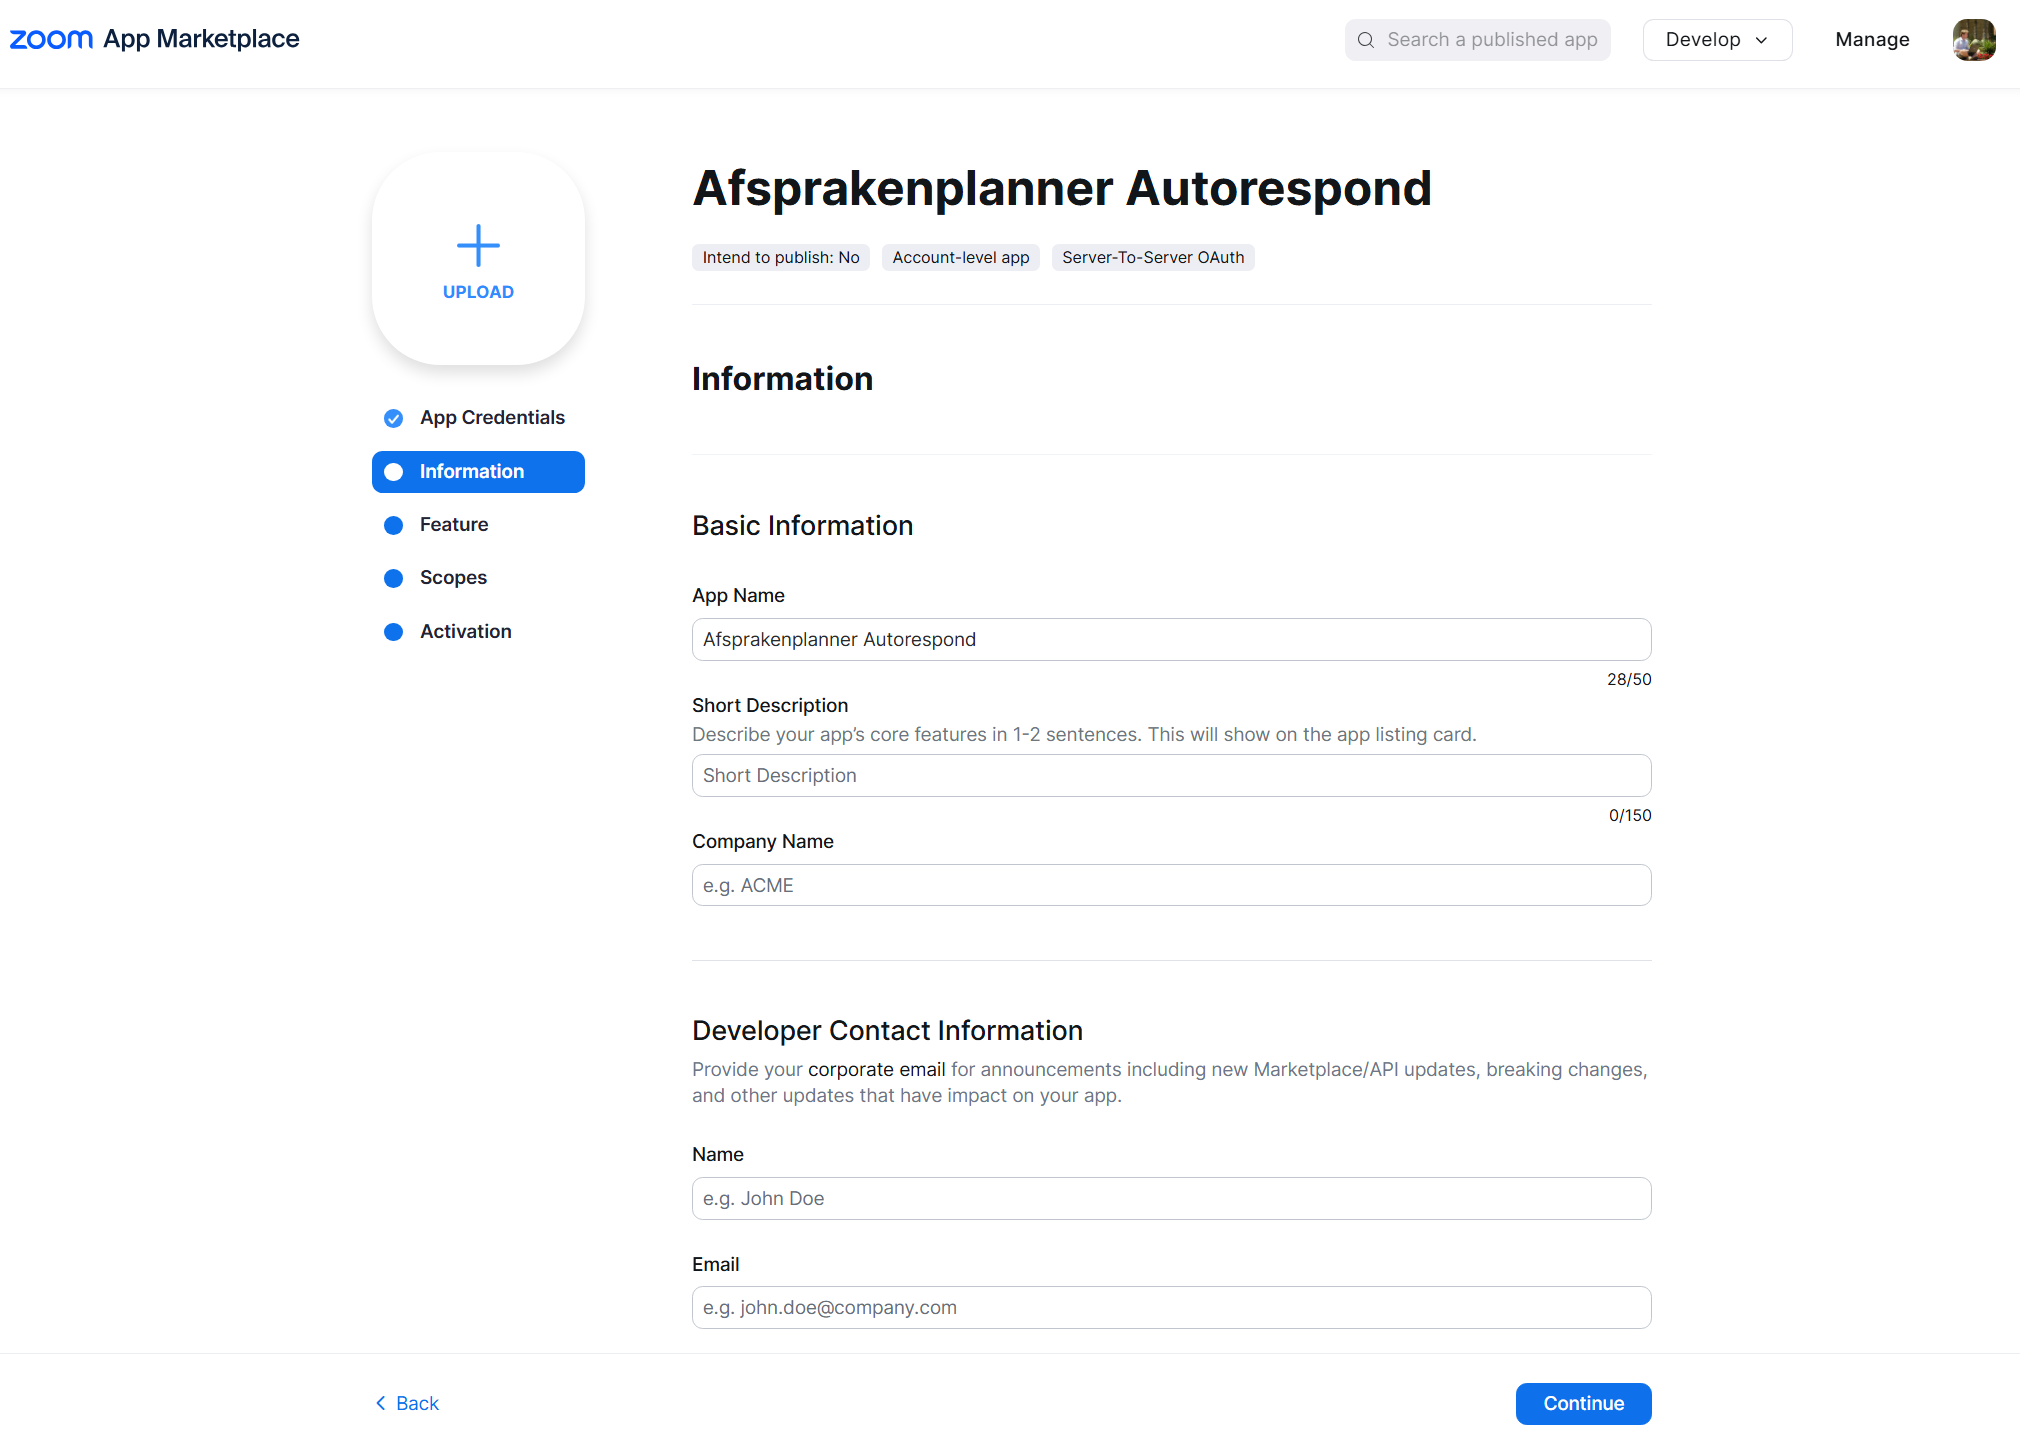
Task: Focus the developer Email field
Action: click(1171, 1307)
